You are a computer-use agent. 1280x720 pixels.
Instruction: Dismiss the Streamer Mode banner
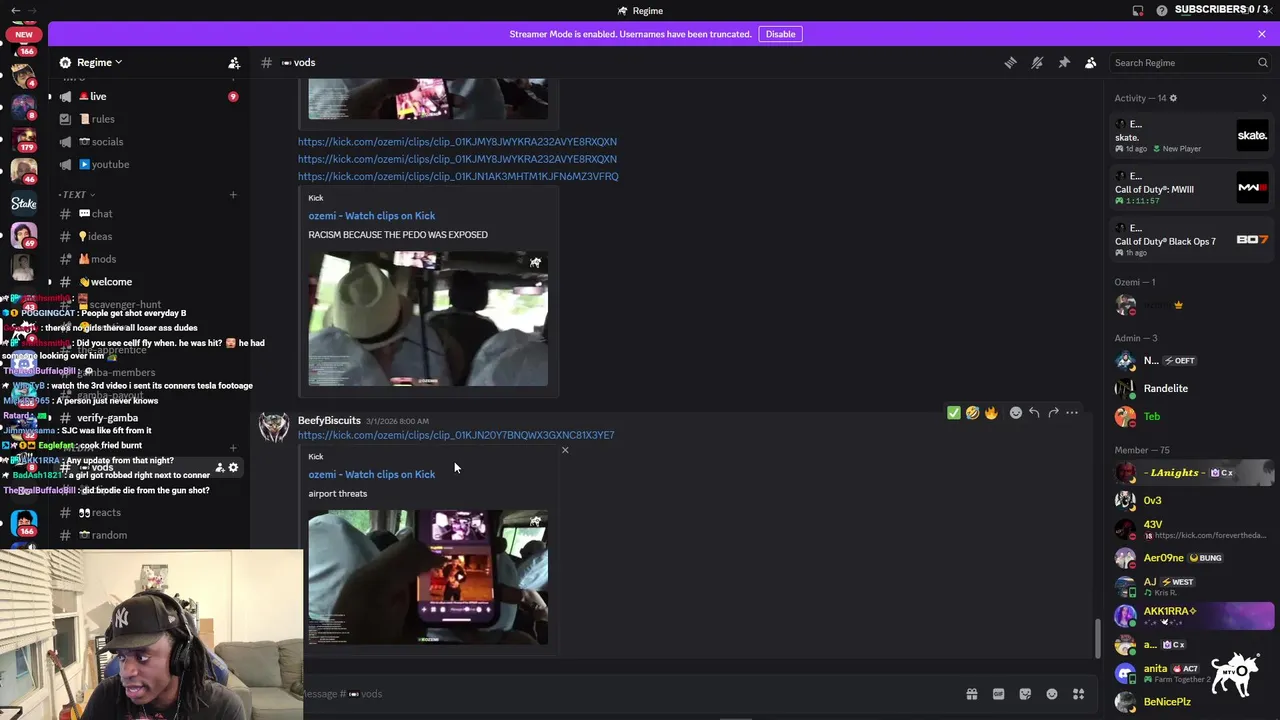point(1262,34)
